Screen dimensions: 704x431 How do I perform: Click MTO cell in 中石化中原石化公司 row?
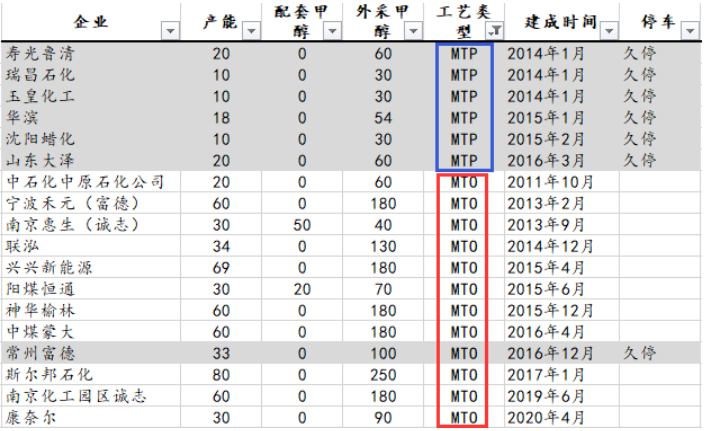(x=464, y=182)
